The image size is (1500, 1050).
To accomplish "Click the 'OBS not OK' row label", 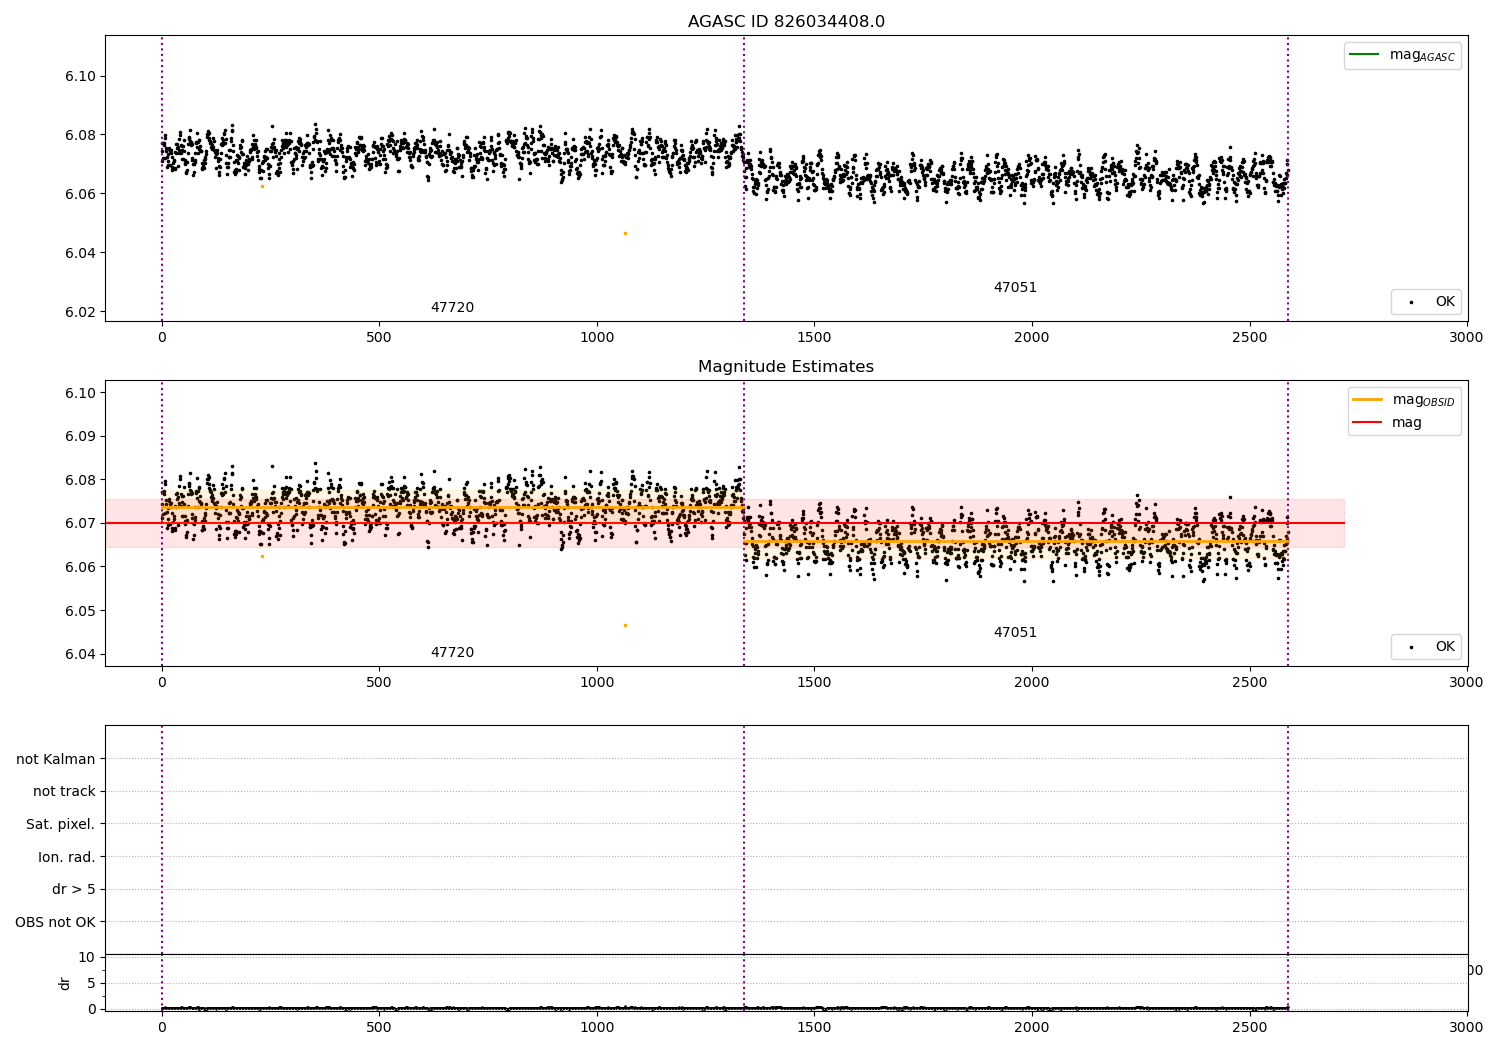I will click(56, 923).
